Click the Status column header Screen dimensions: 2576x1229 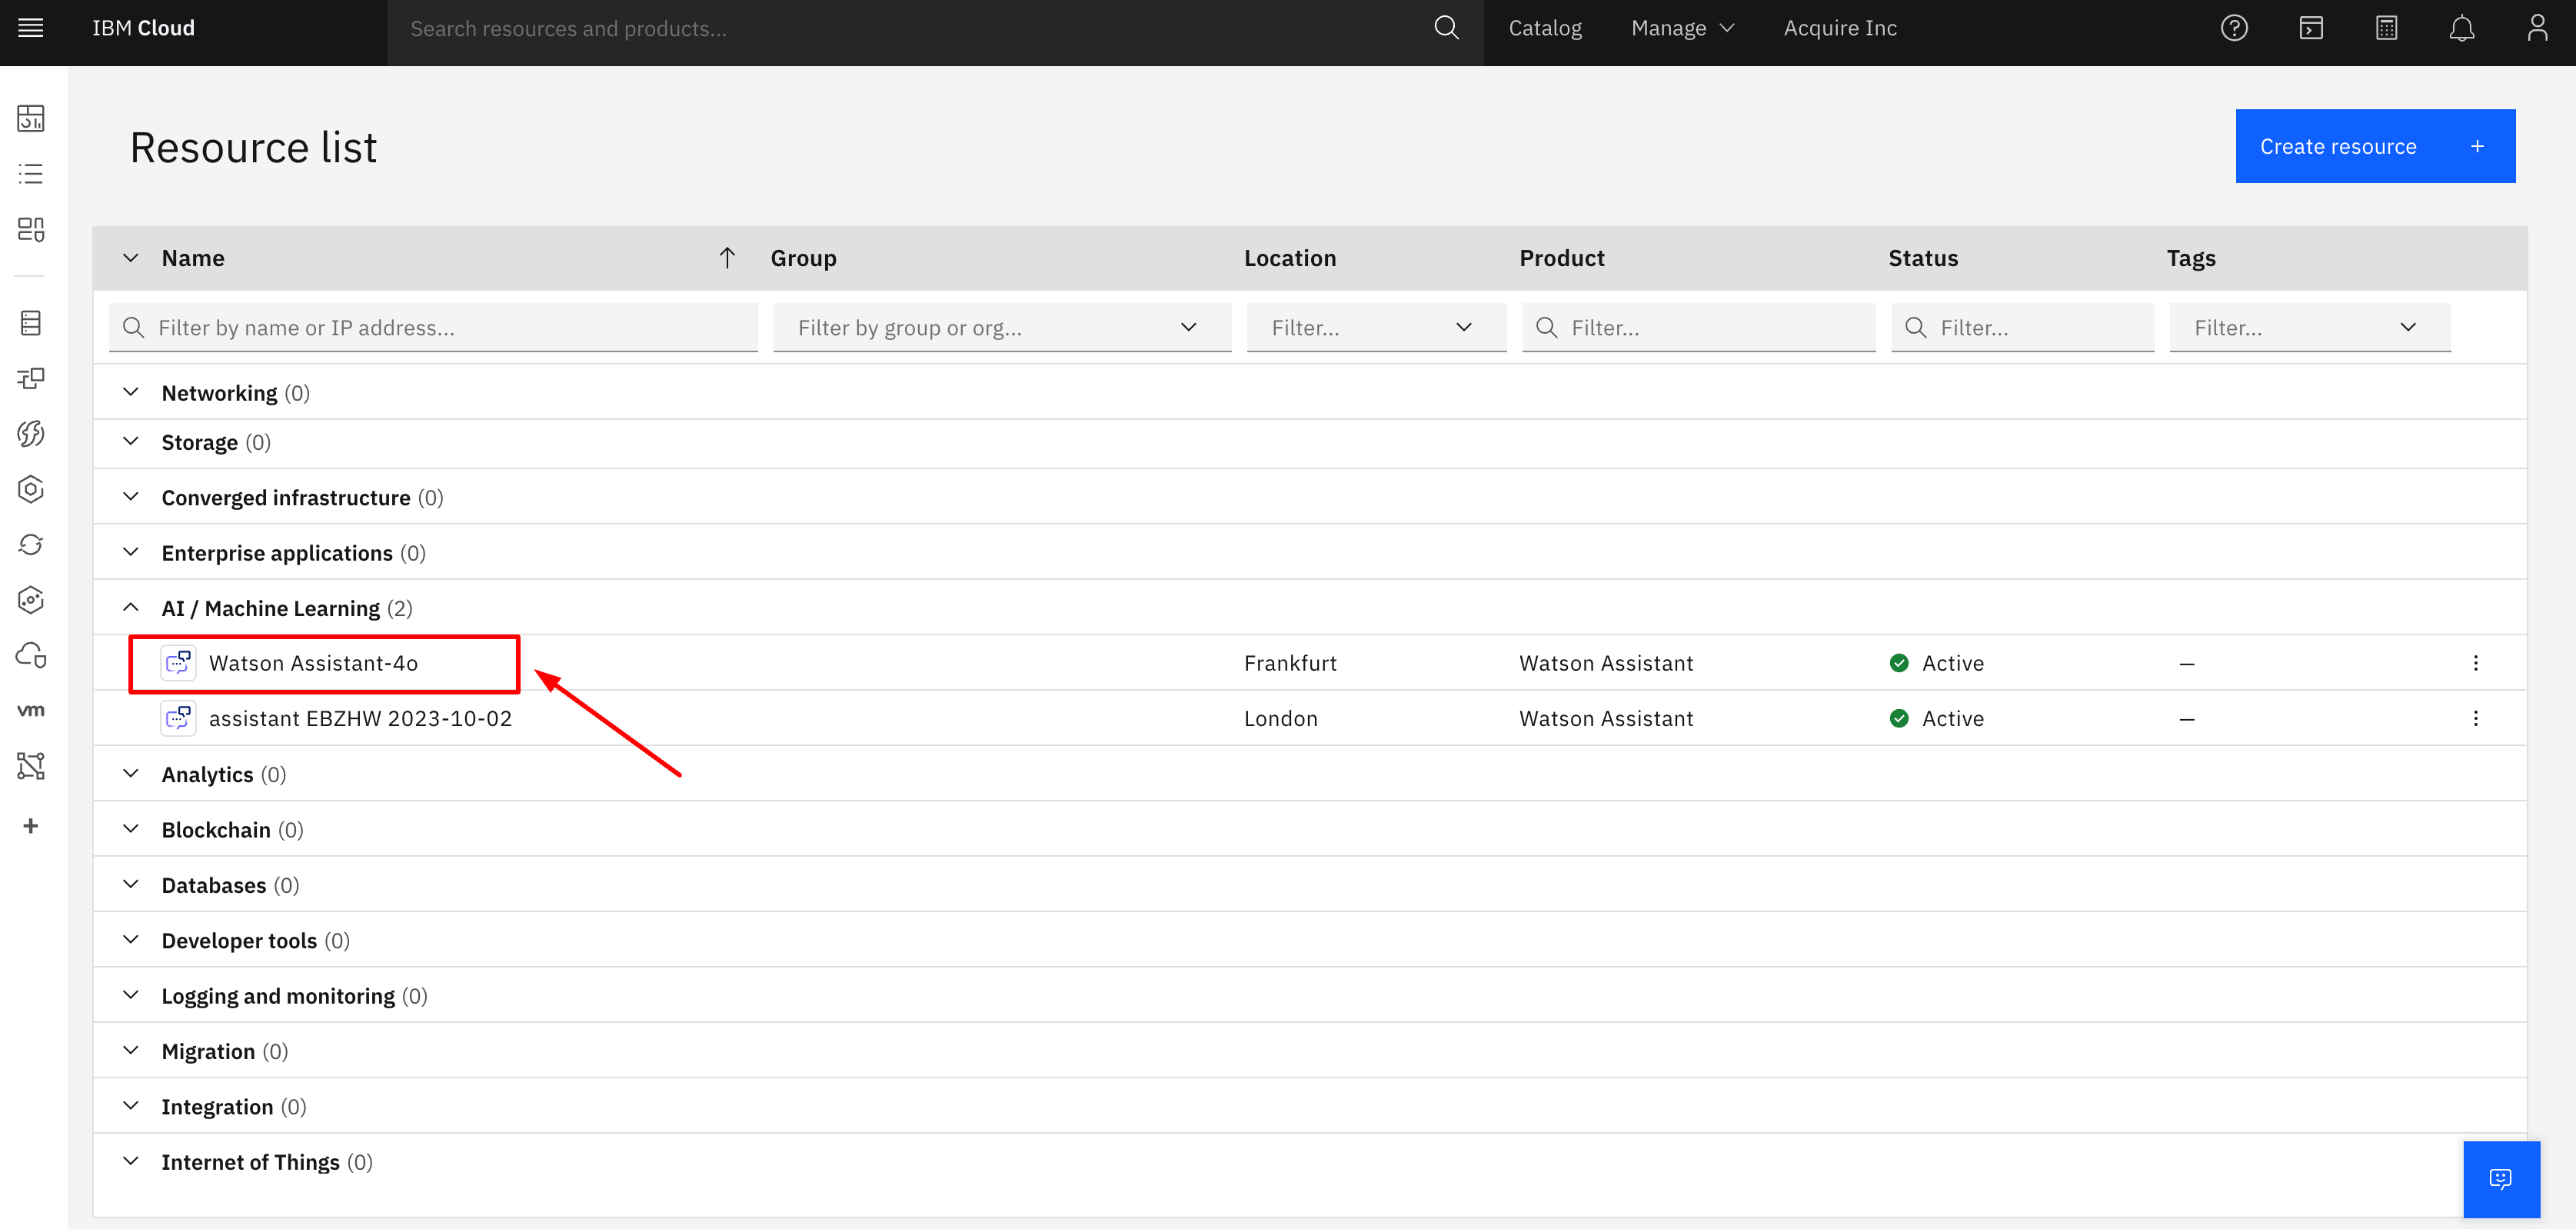[x=1923, y=258]
